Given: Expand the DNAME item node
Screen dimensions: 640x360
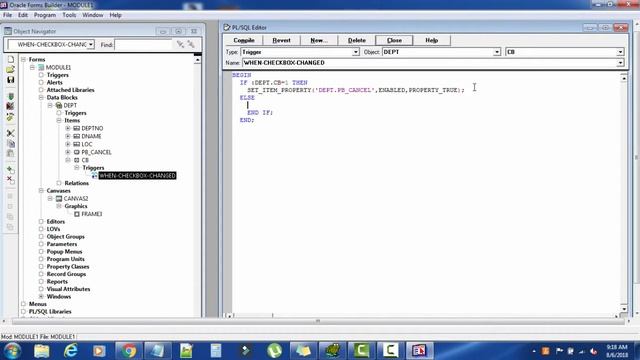Looking at the screenshot, I should point(68,136).
